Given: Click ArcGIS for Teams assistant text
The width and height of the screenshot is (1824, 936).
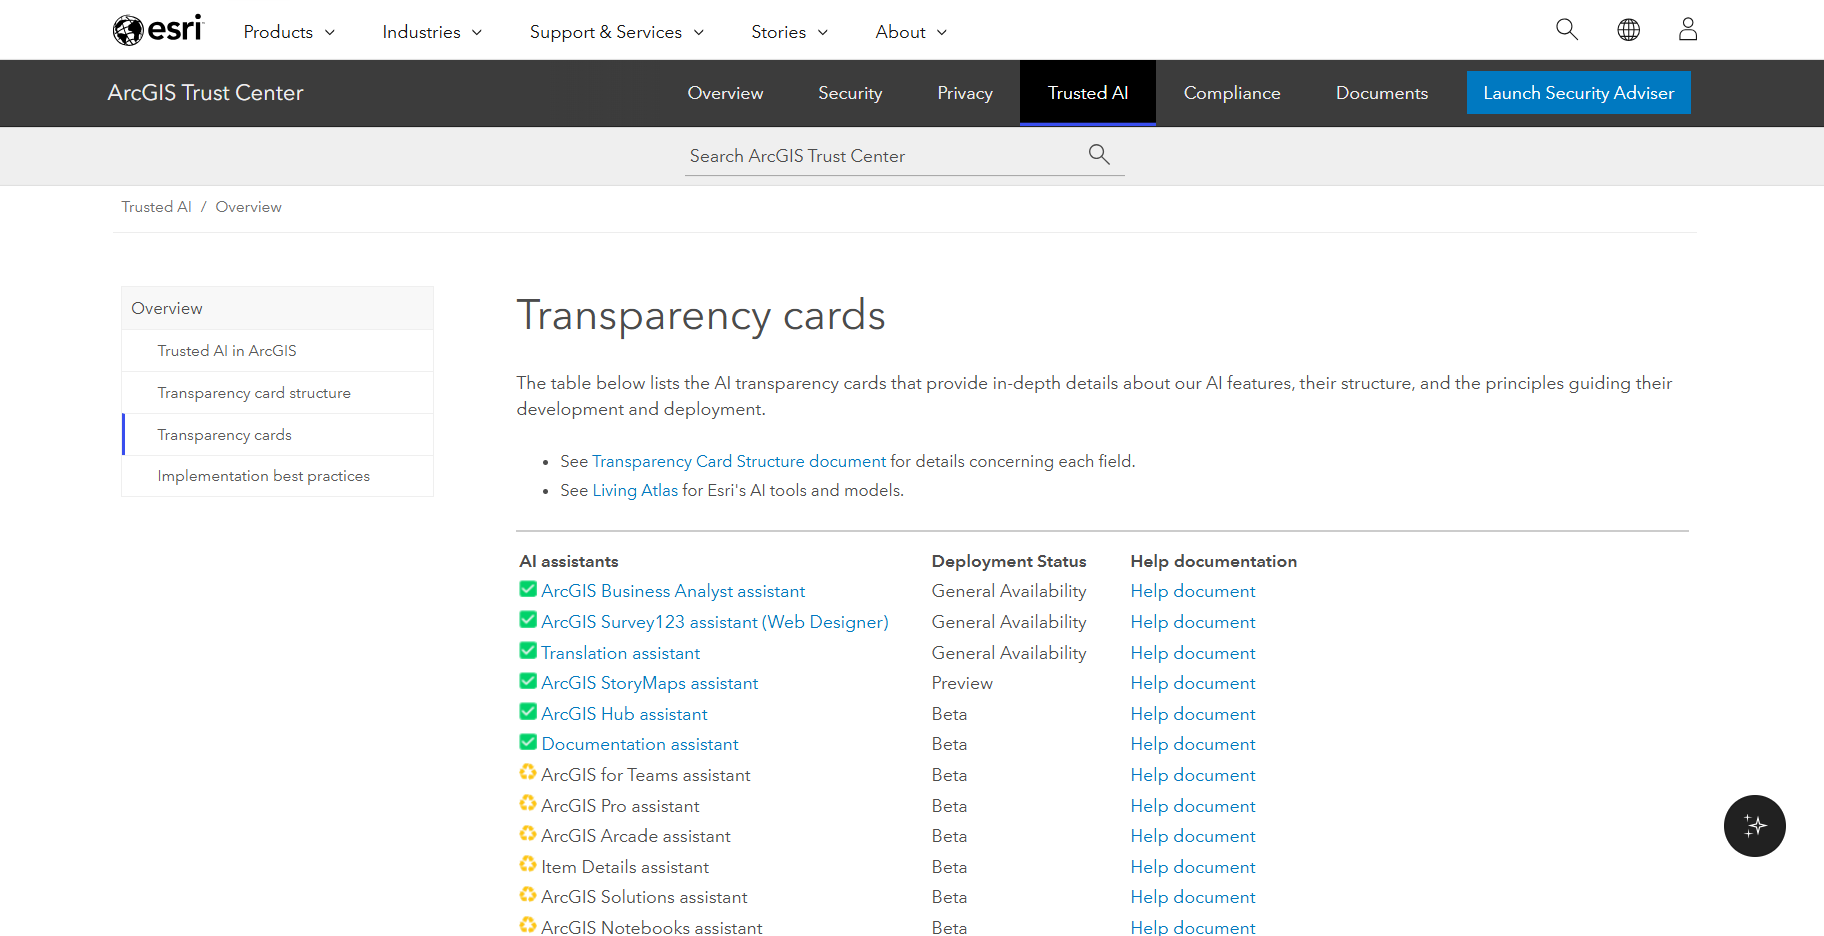Looking at the screenshot, I should (646, 775).
